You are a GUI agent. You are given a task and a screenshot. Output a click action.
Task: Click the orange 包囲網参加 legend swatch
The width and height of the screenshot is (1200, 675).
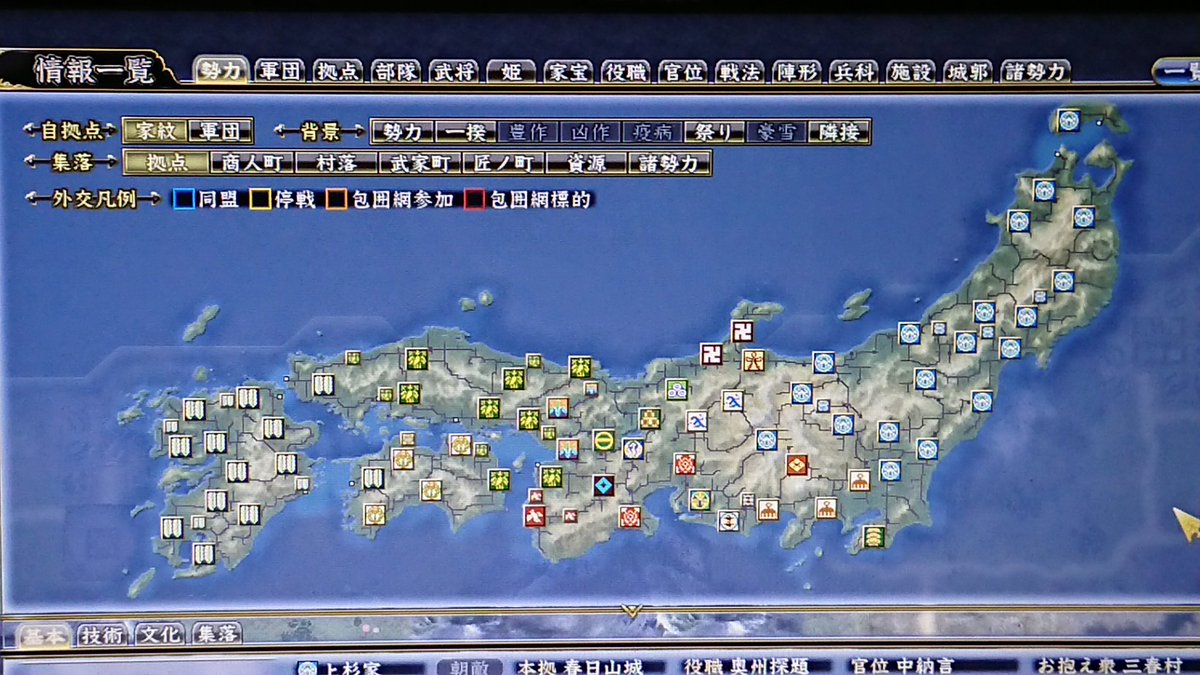(336, 199)
